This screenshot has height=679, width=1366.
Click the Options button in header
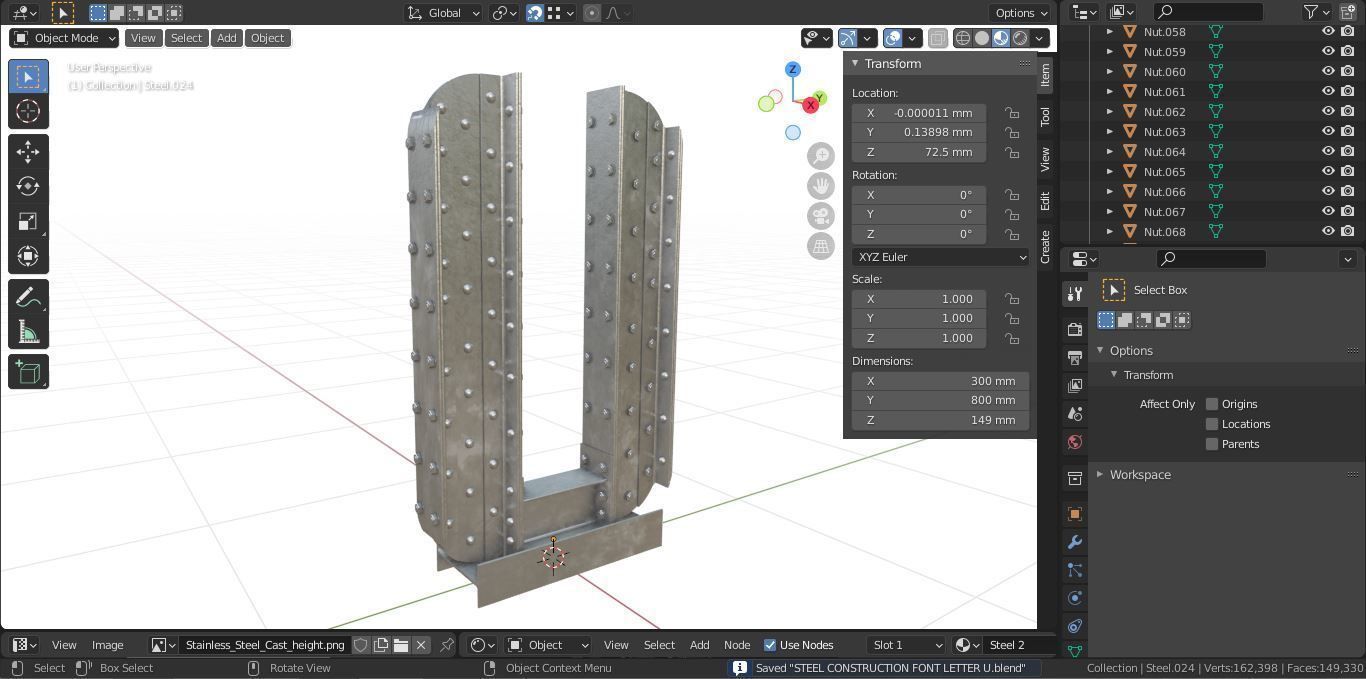pyautogui.click(x=1021, y=13)
